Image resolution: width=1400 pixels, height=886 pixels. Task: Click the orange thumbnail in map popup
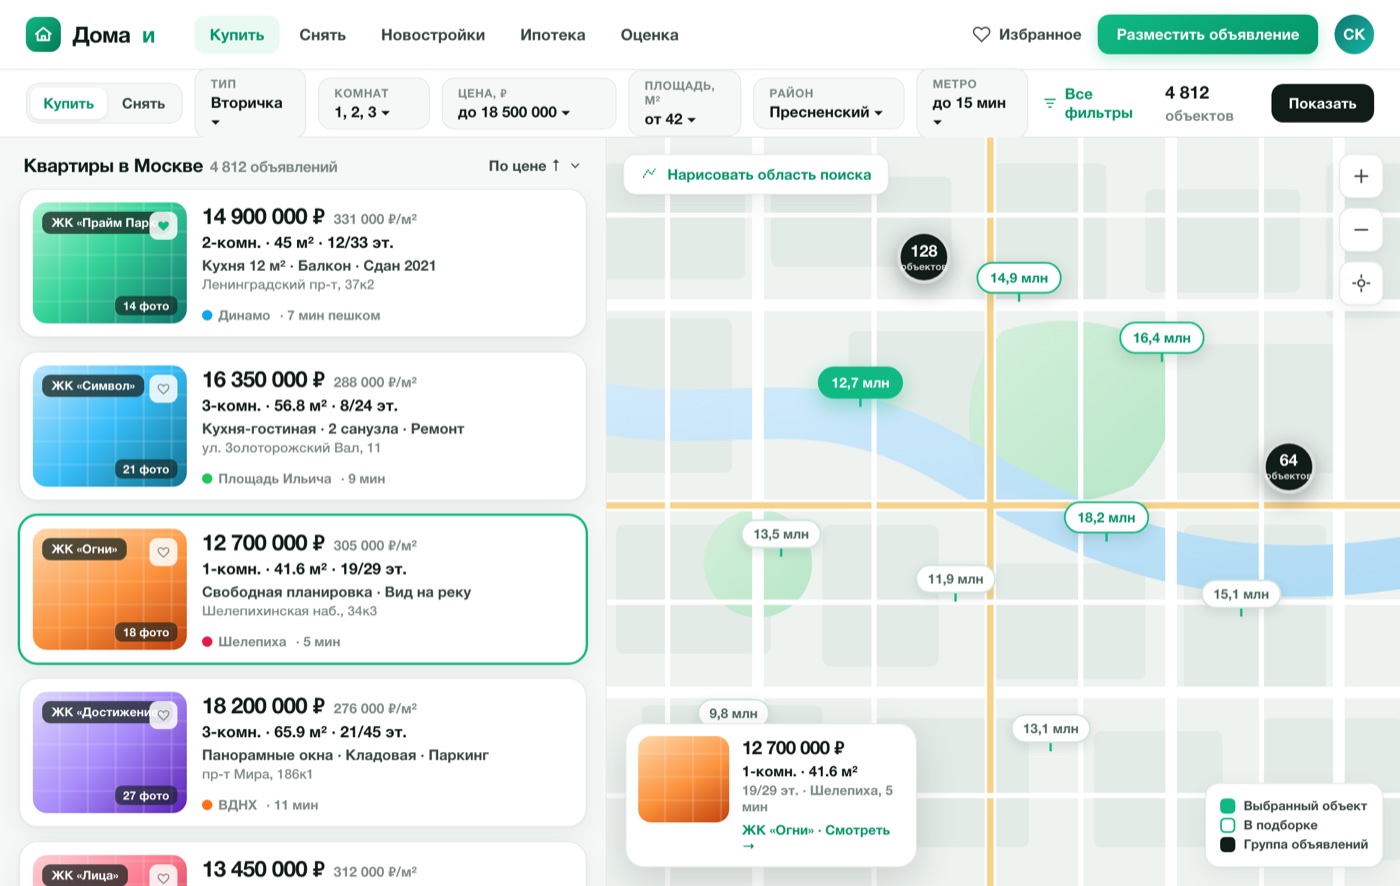684,780
